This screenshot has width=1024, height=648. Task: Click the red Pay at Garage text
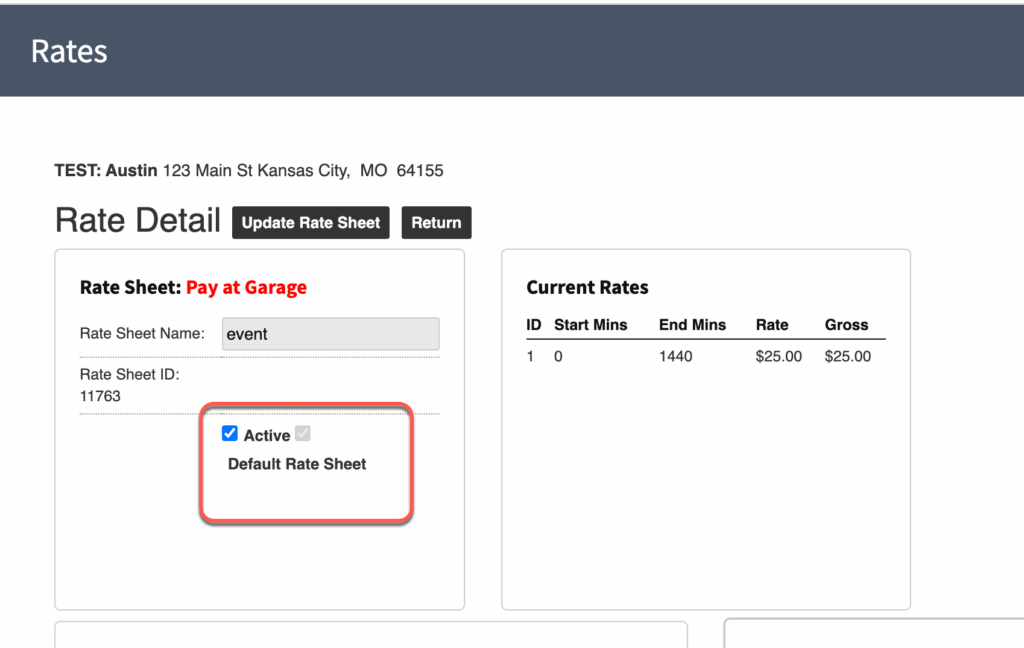click(x=246, y=288)
